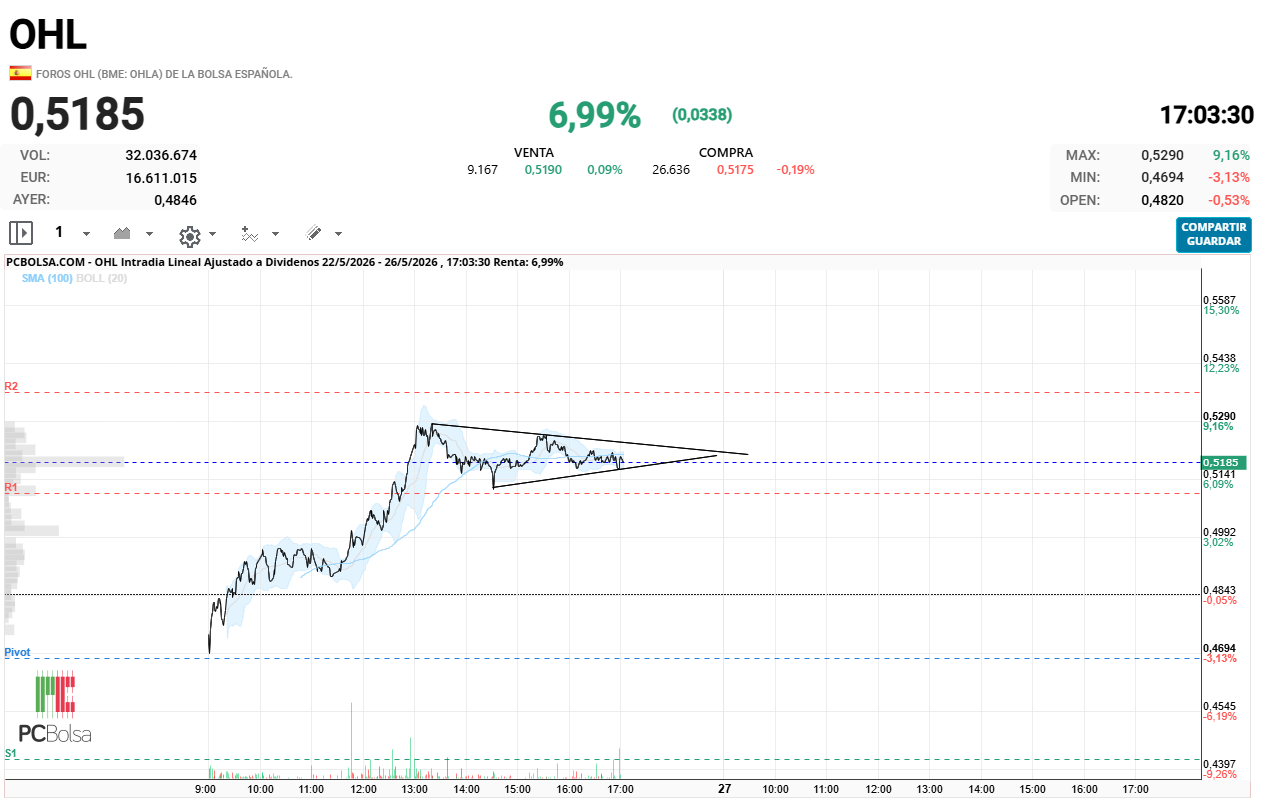Click the MAX value 0,5290

click(x=1162, y=155)
